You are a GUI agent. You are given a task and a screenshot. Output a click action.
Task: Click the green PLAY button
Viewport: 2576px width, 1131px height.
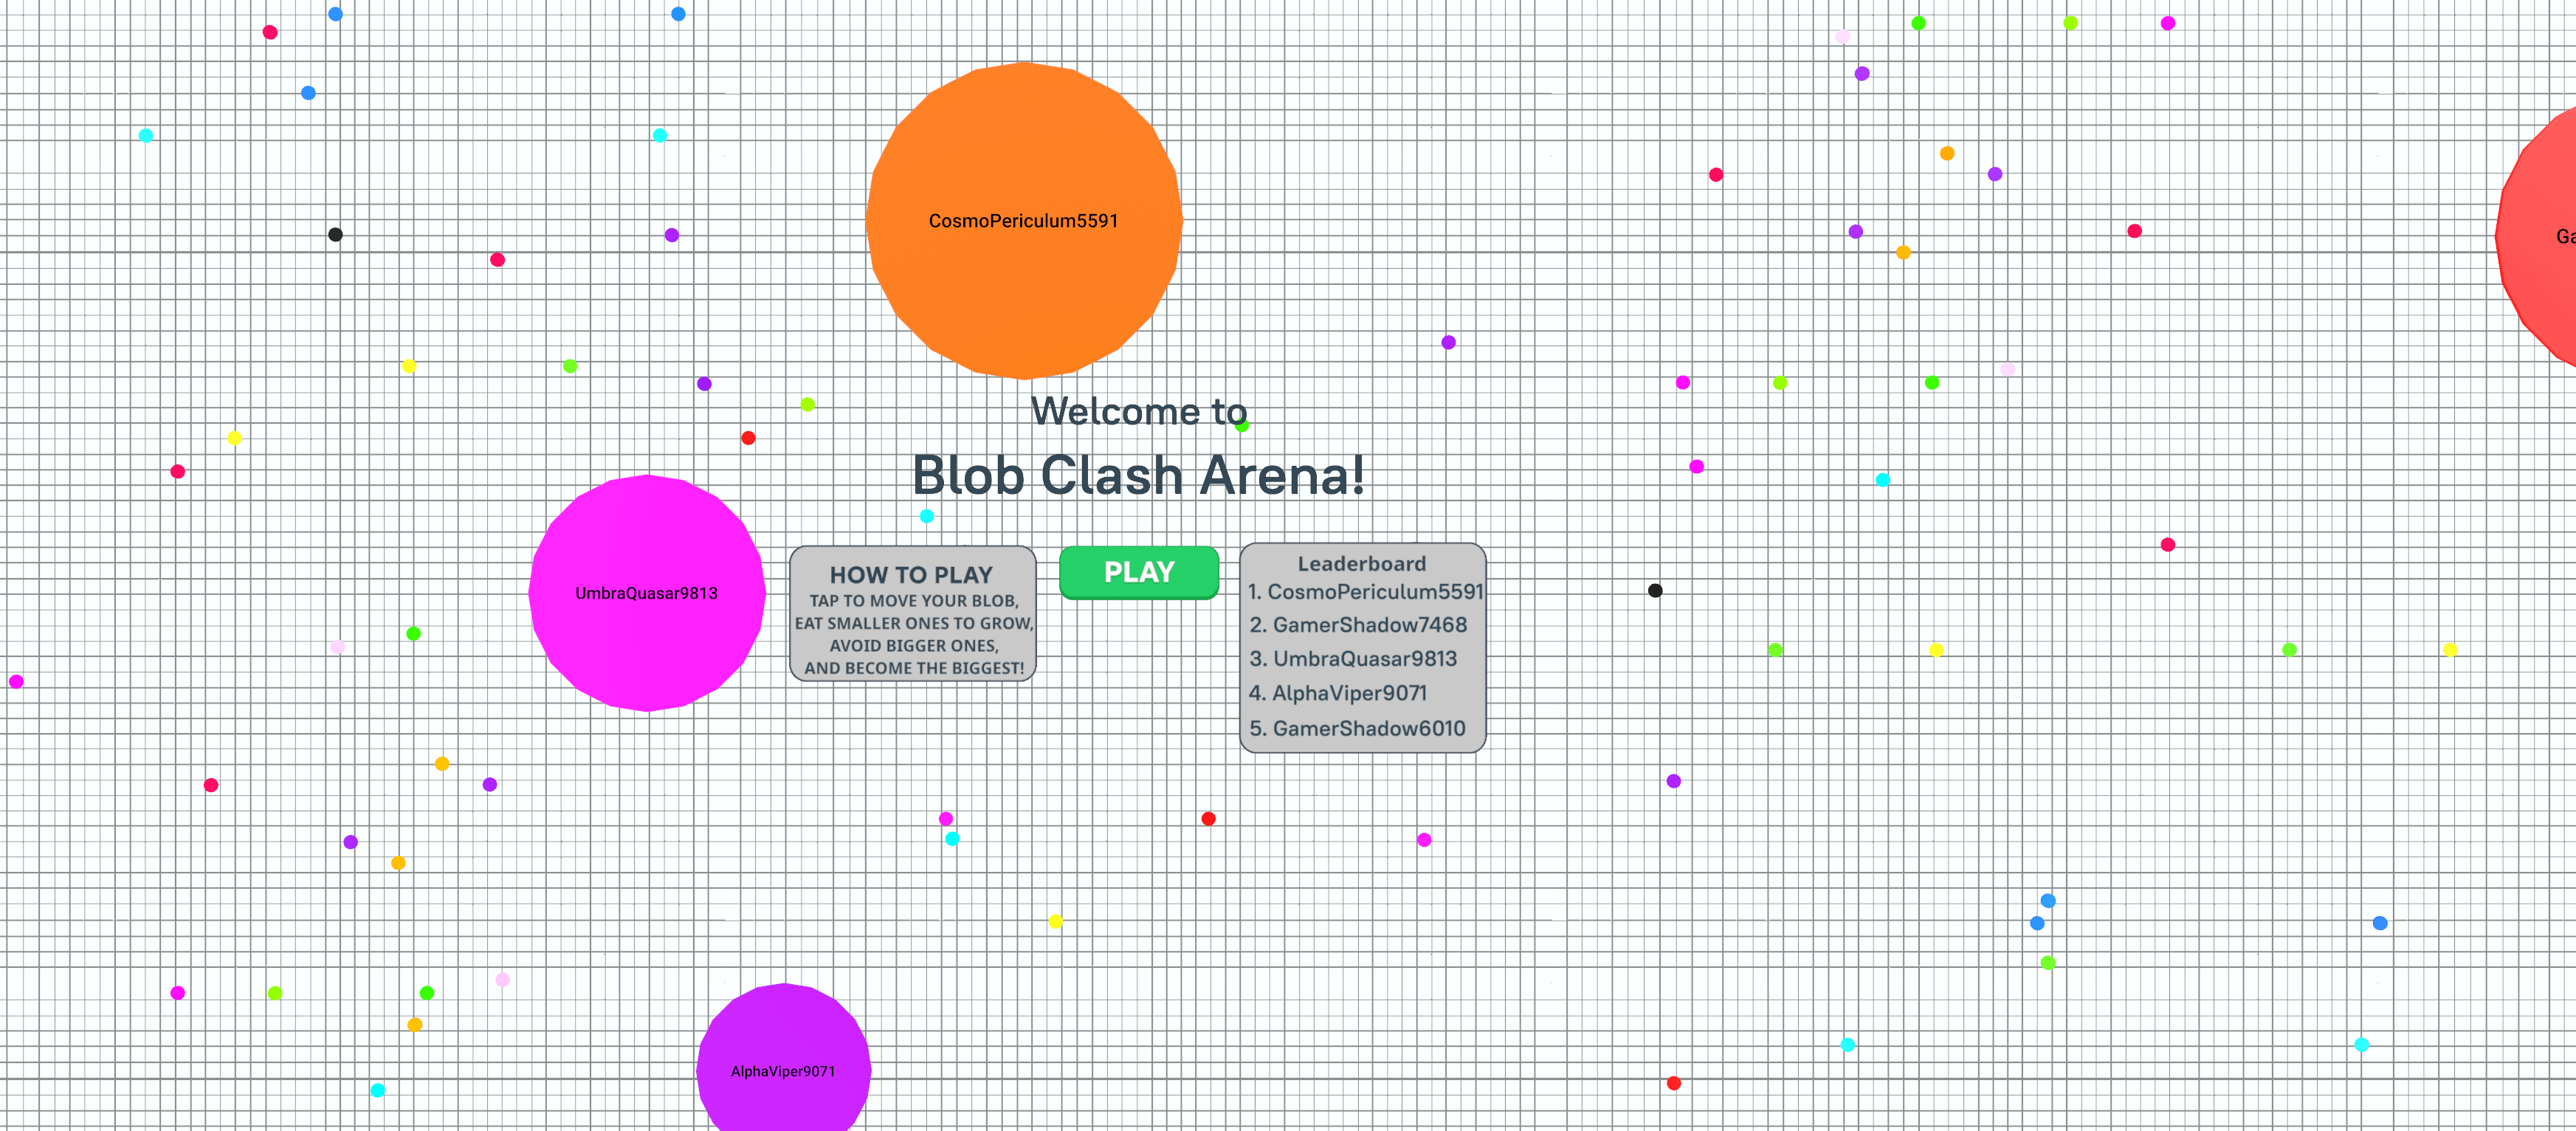pyautogui.click(x=1138, y=572)
